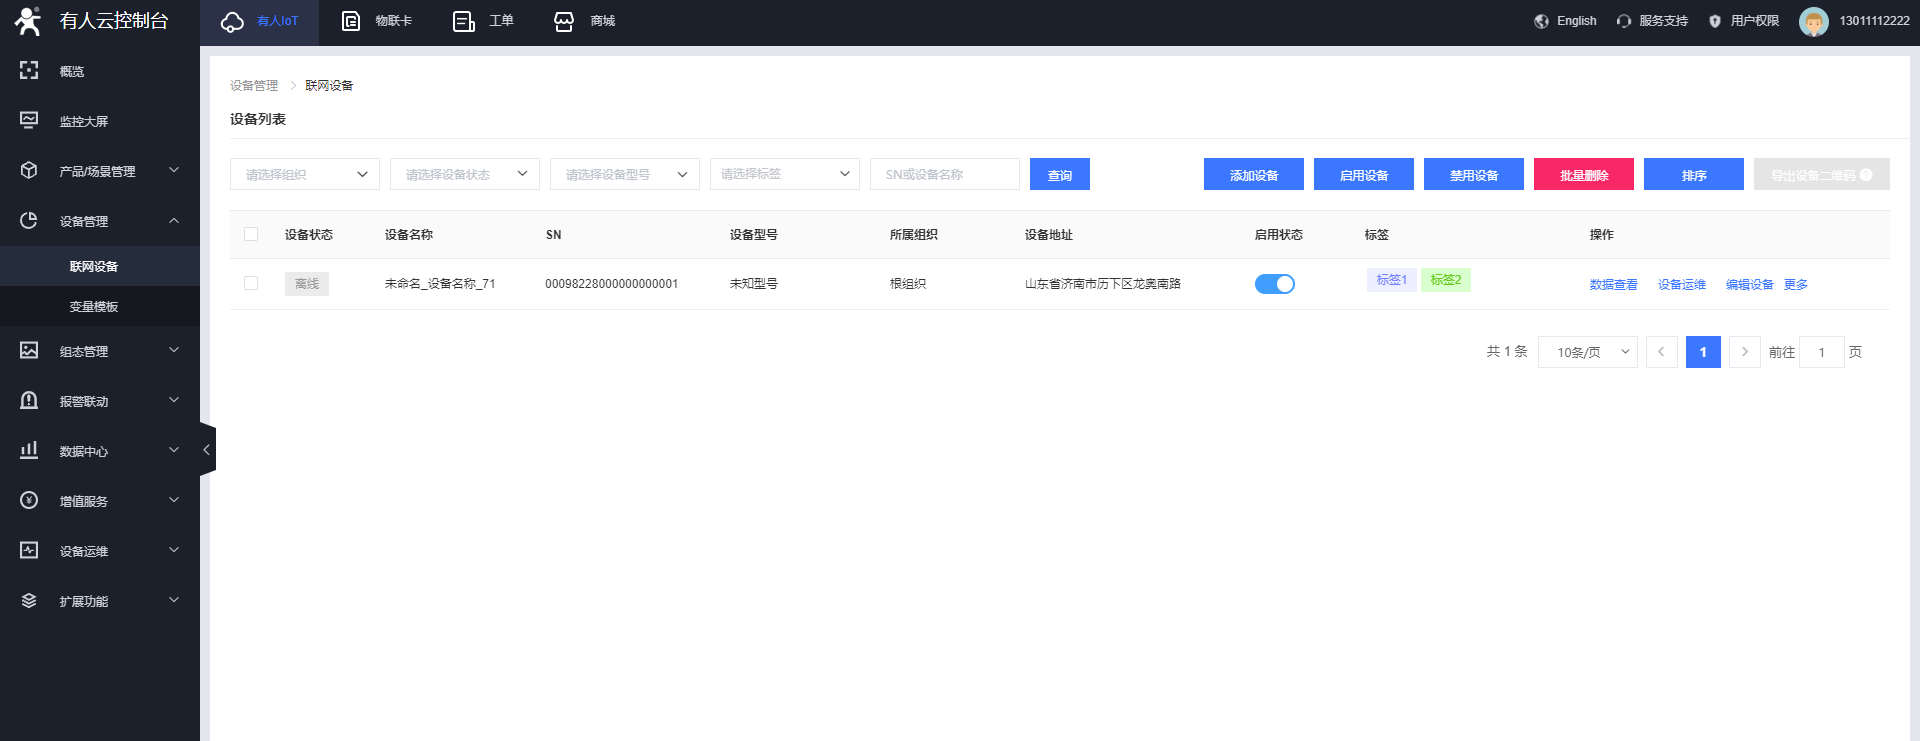
Task: Switch to the 商城 top tab
Action: point(584,21)
